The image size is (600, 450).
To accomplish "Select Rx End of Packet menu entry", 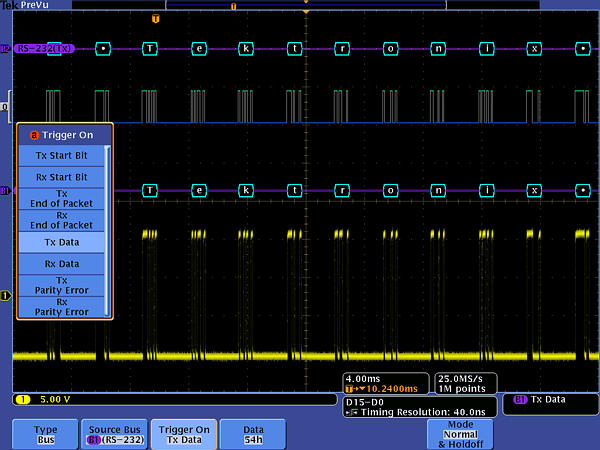I will point(62,219).
